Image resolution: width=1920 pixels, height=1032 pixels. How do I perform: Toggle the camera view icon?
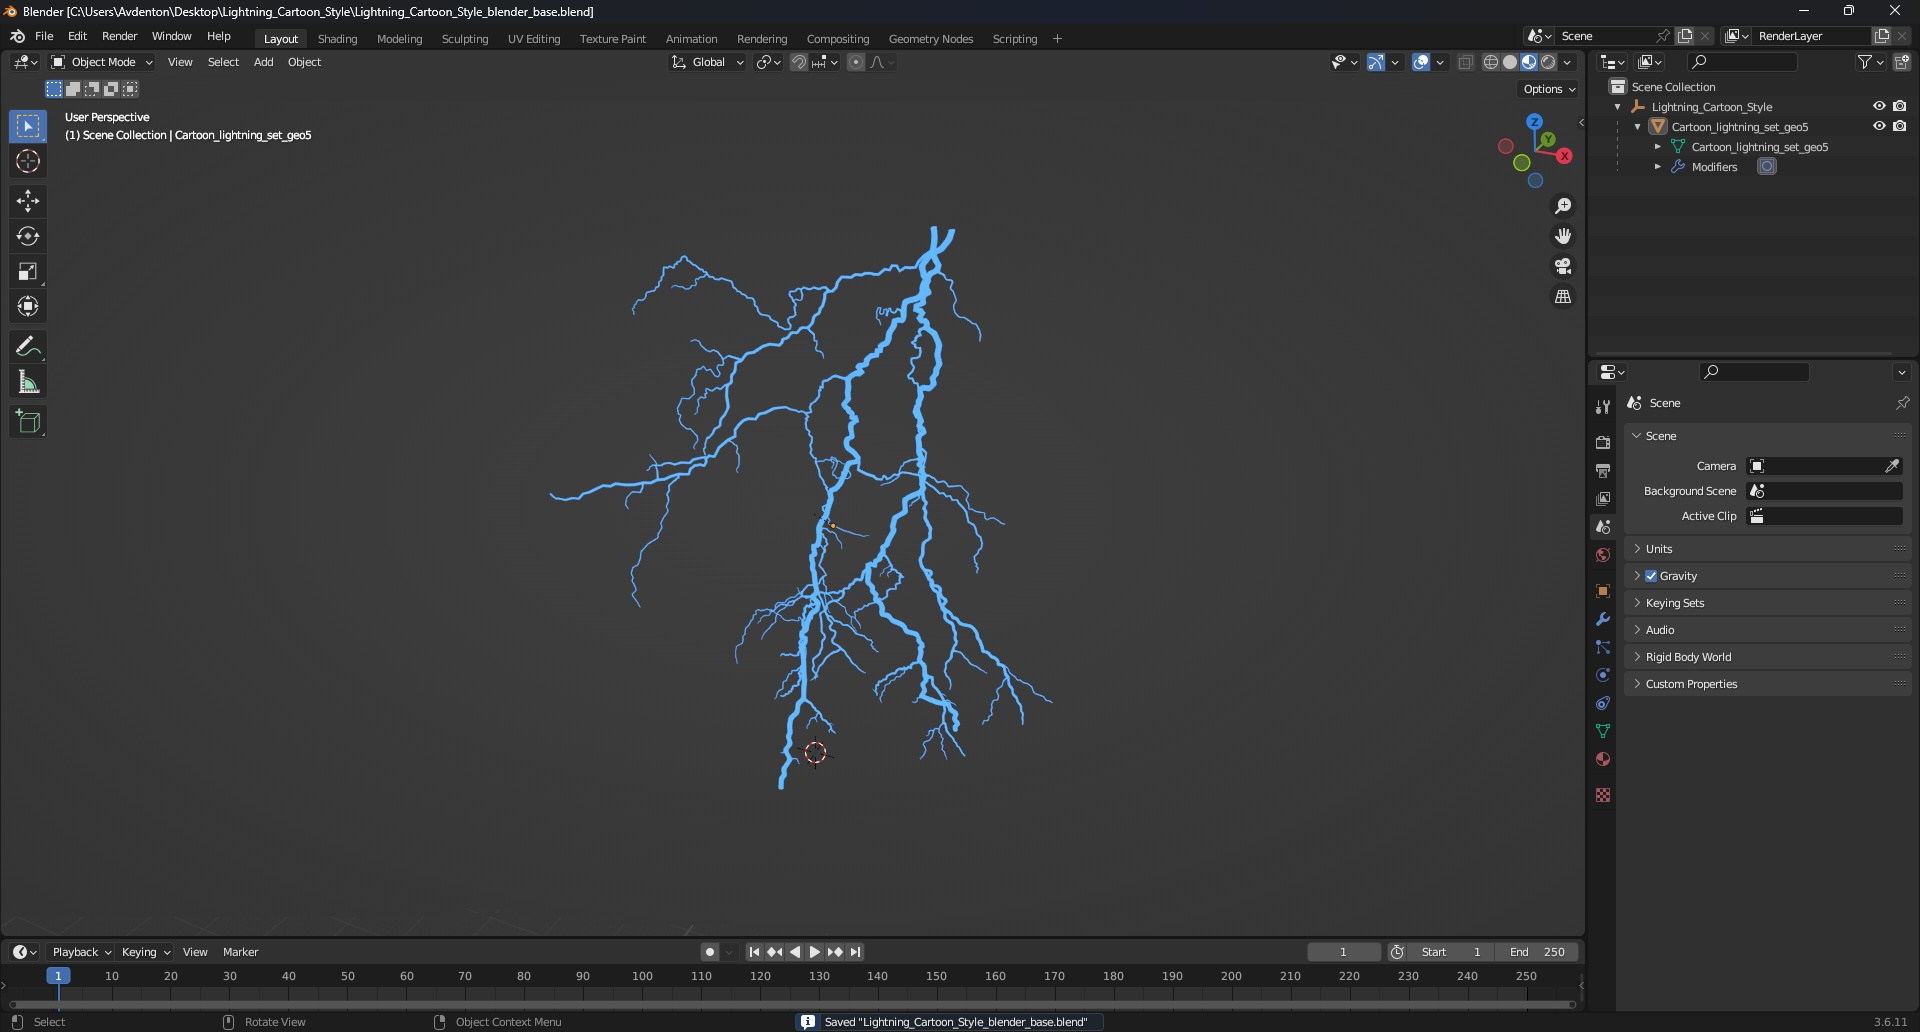coord(1563,266)
